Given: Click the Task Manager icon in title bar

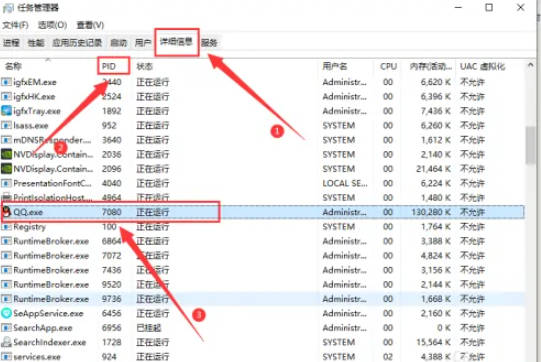Looking at the screenshot, I should [x=8, y=8].
